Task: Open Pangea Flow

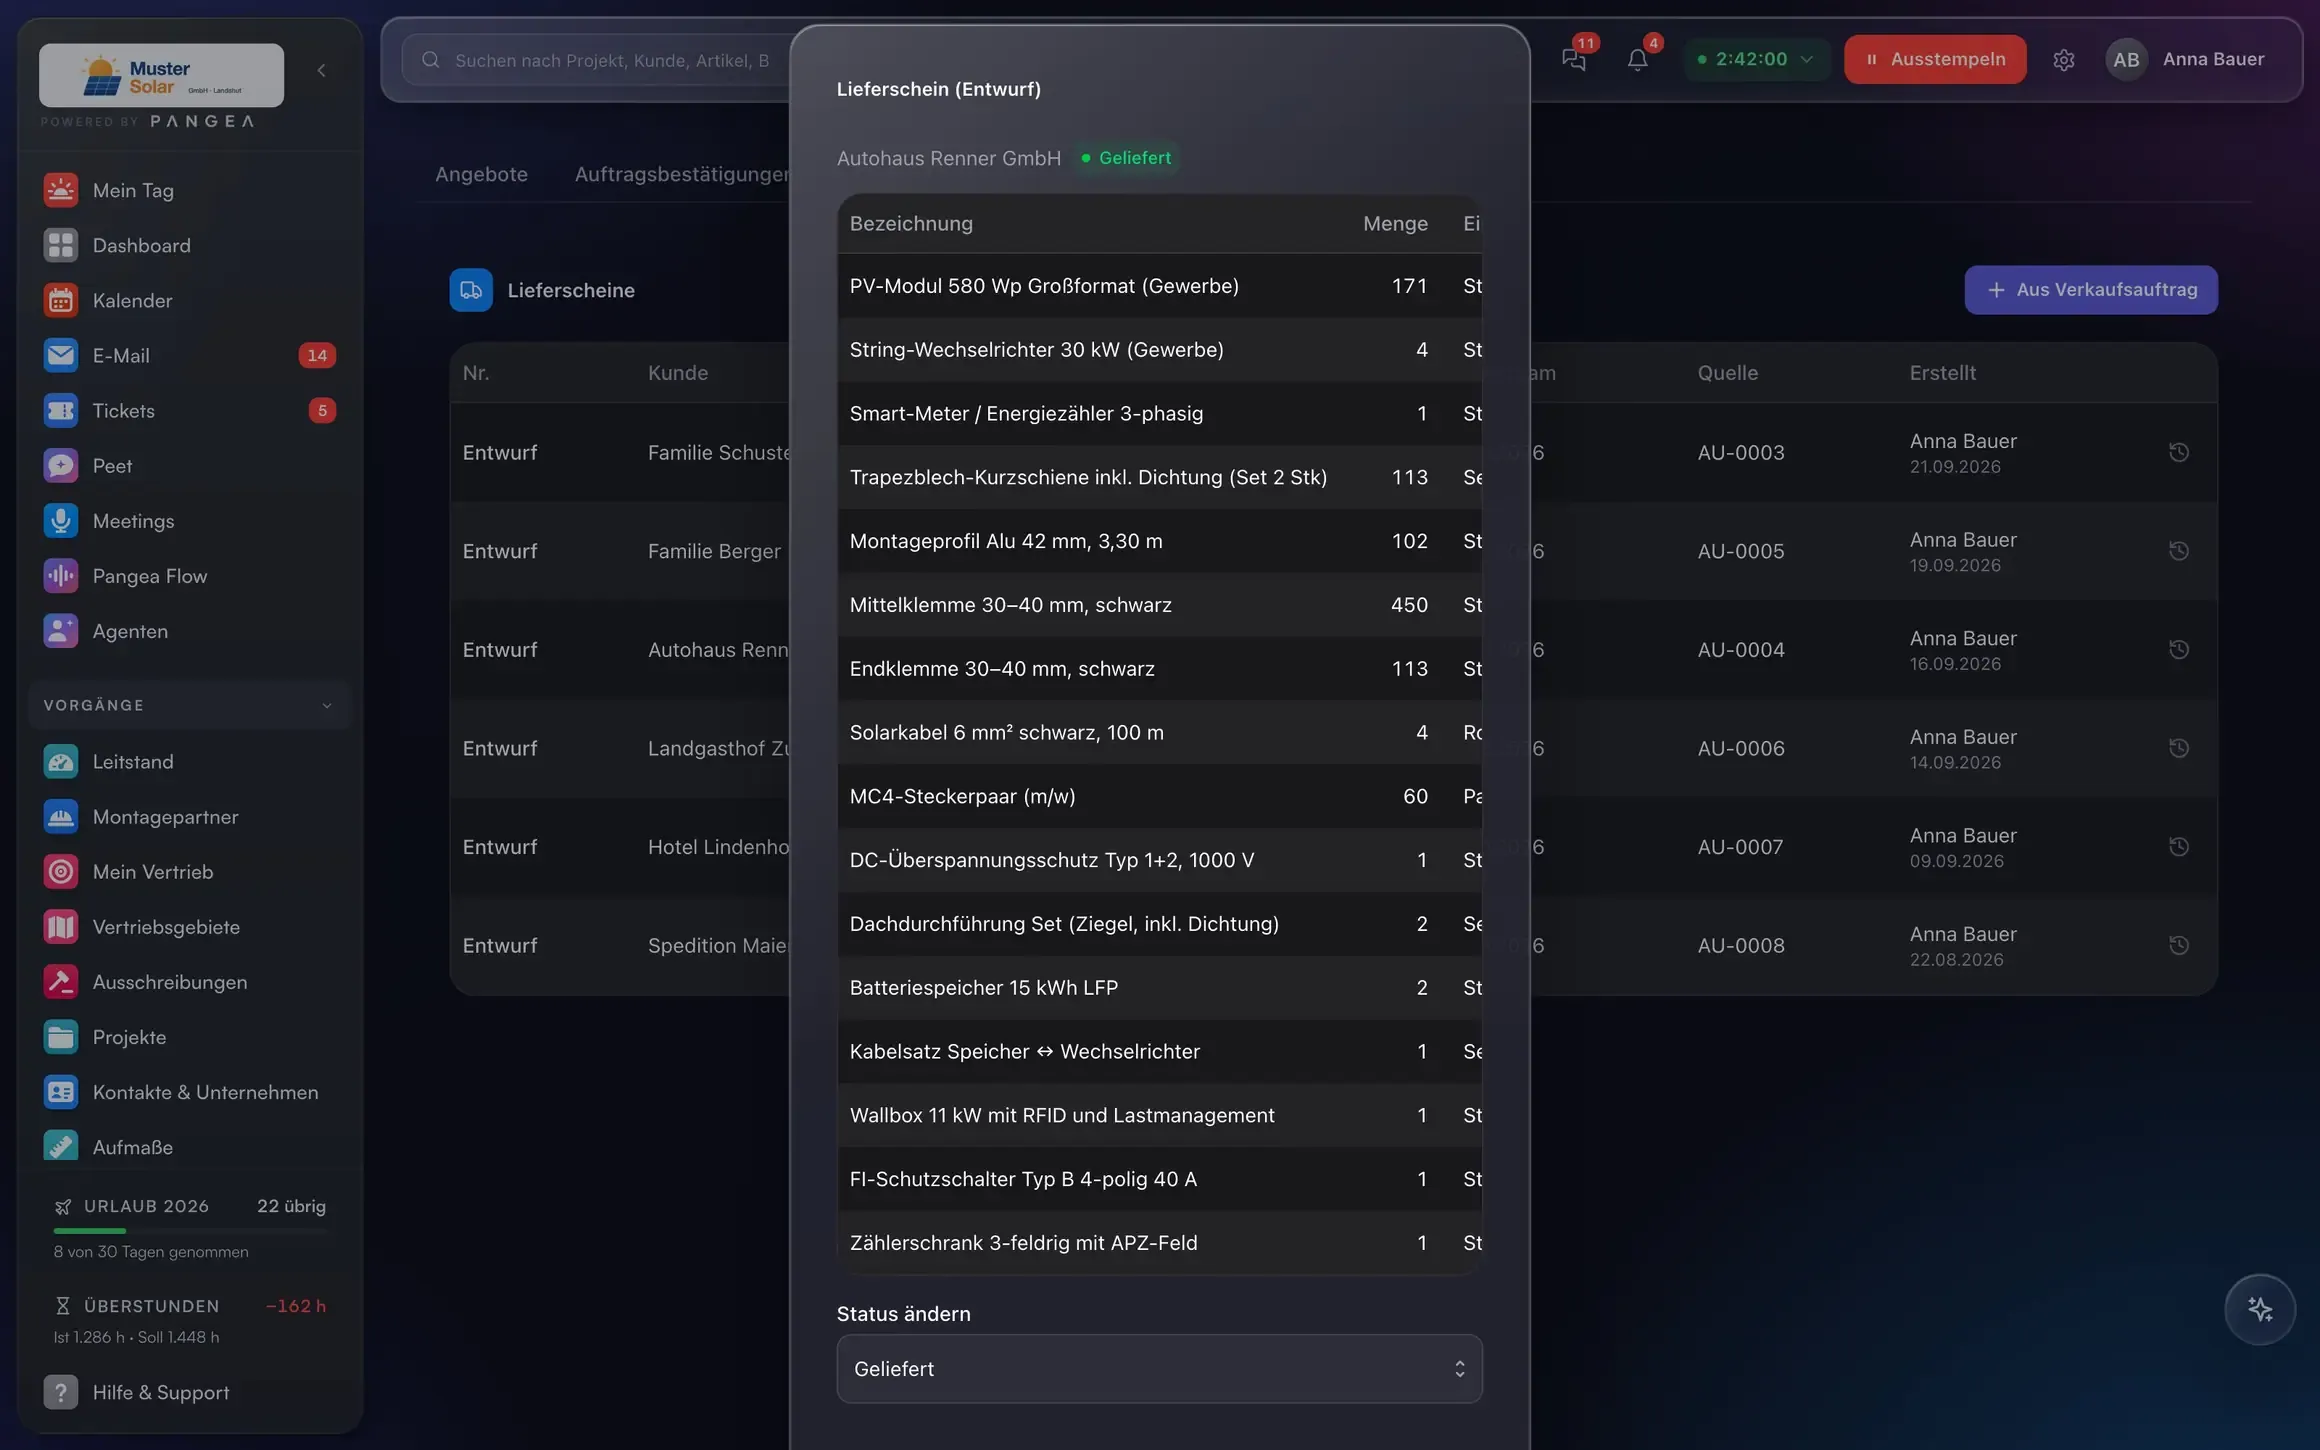Action: (x=189, y=575)
